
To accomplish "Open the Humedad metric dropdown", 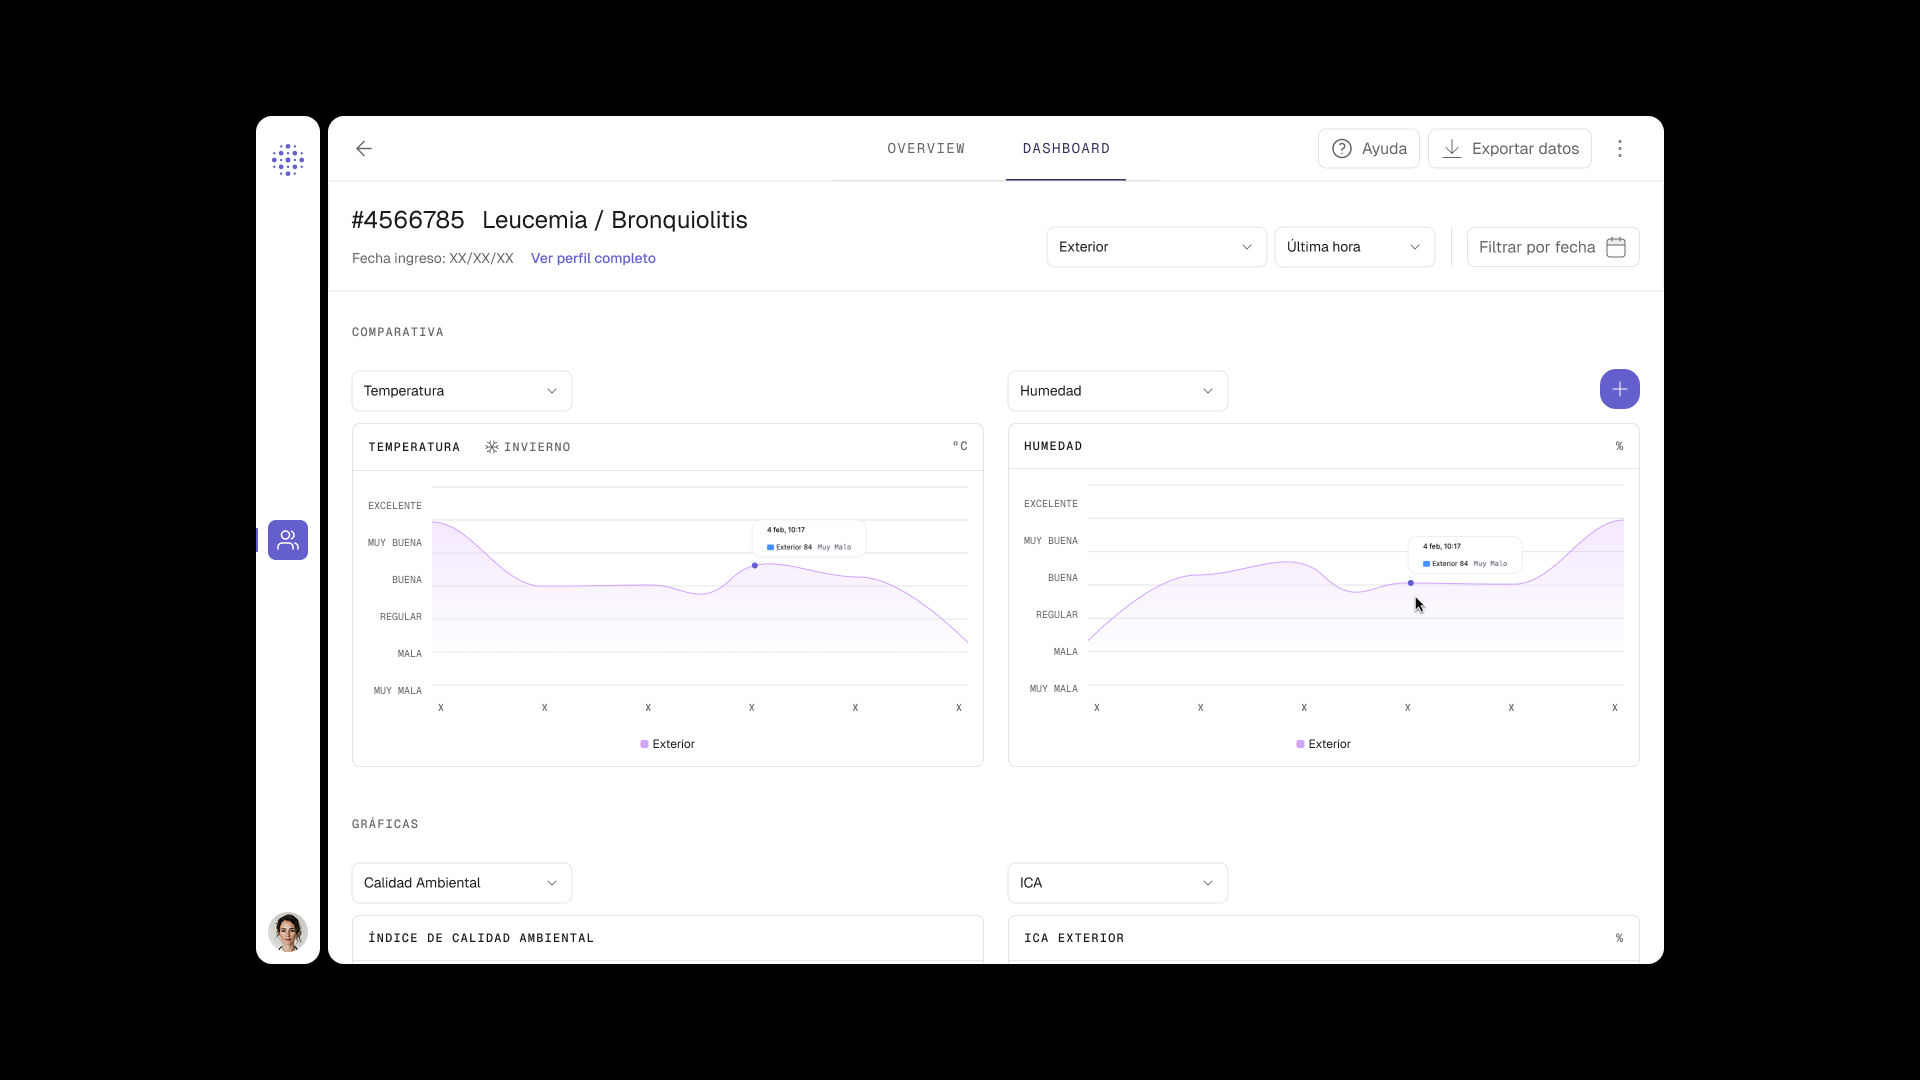I will click(x=1118, y=391).
